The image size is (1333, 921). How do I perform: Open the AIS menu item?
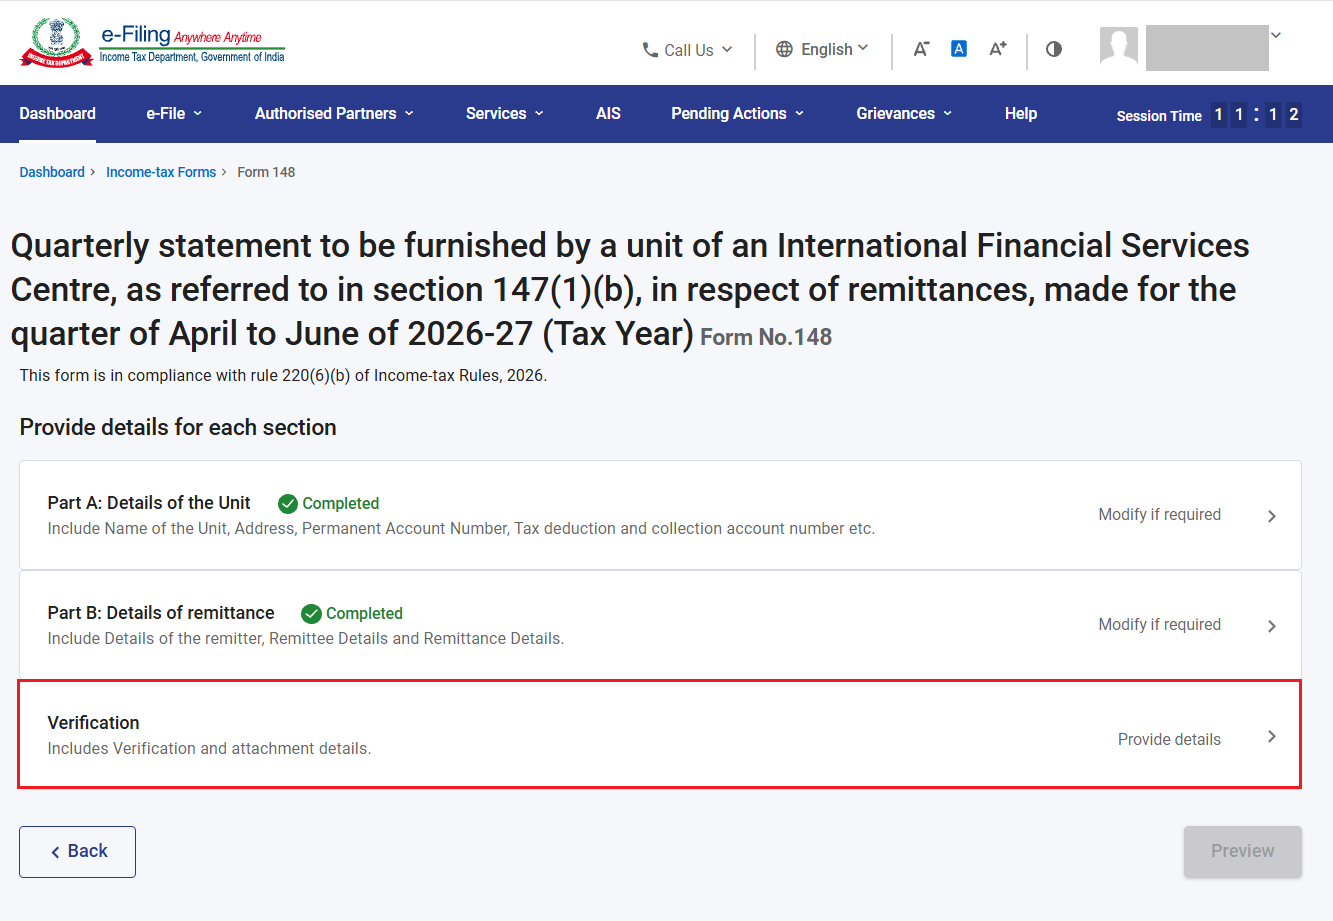(608, 114)
